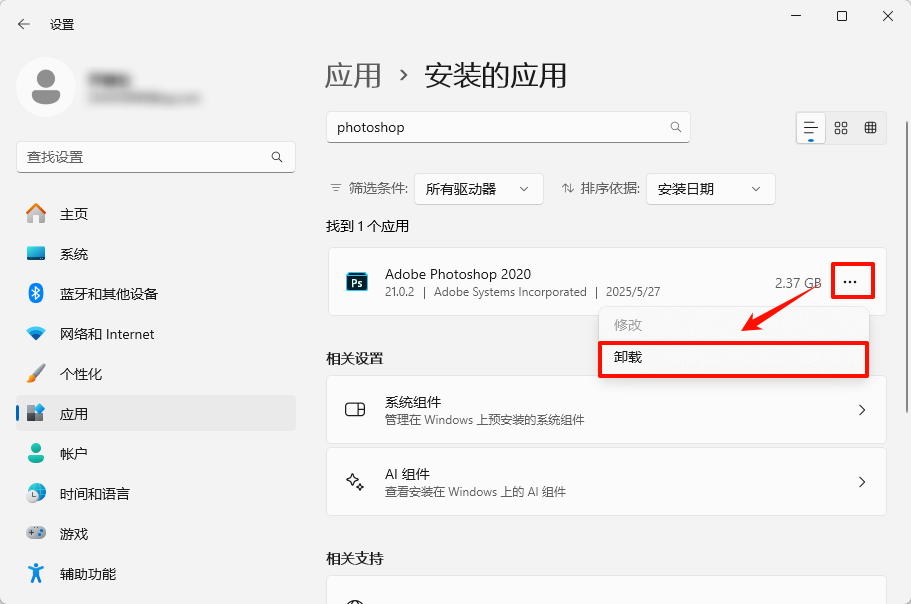Screen dimensions: 911x604
Task: Select the list view icon
Action: 812,127
